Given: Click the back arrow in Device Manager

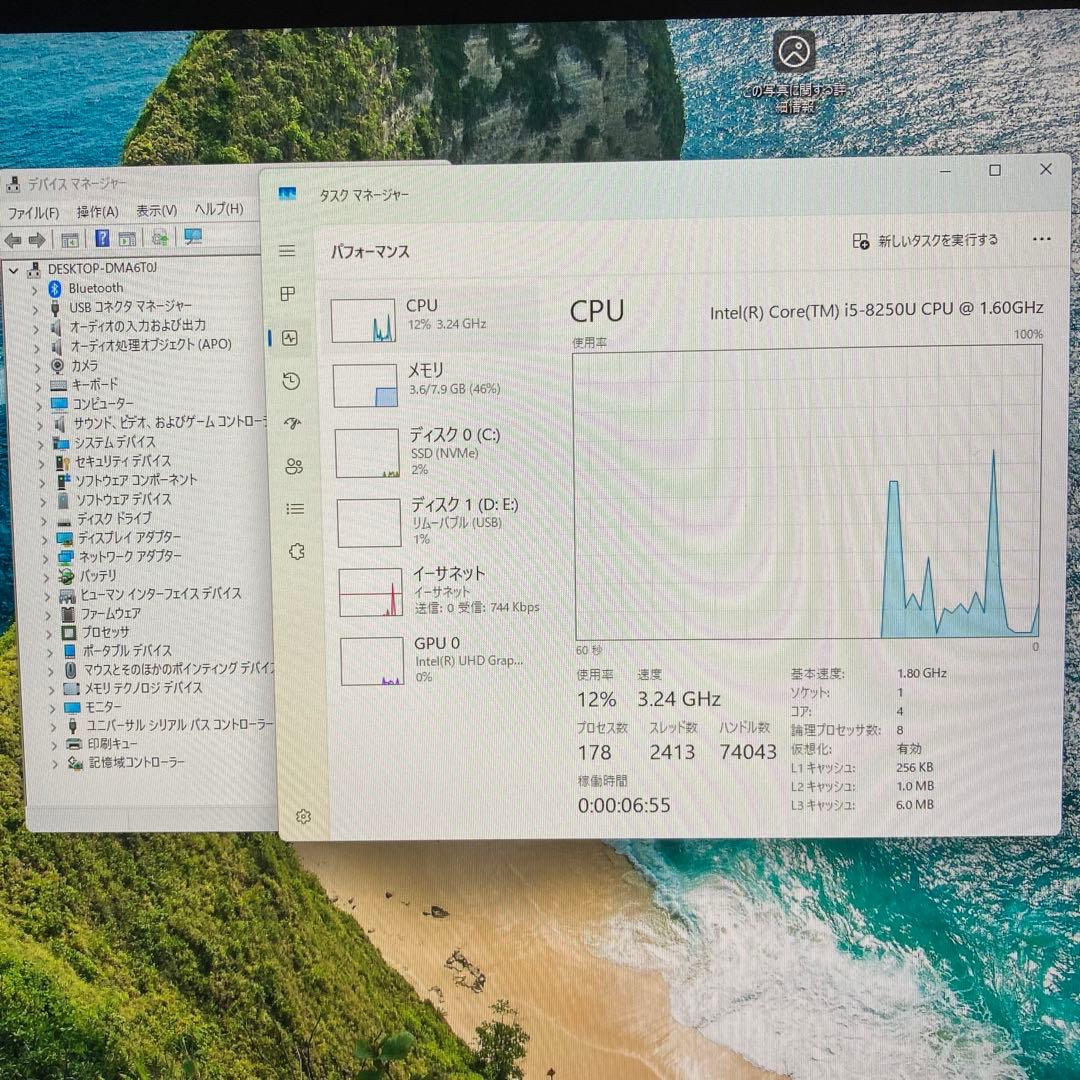Looking at the screenshot, I should 12,238.
